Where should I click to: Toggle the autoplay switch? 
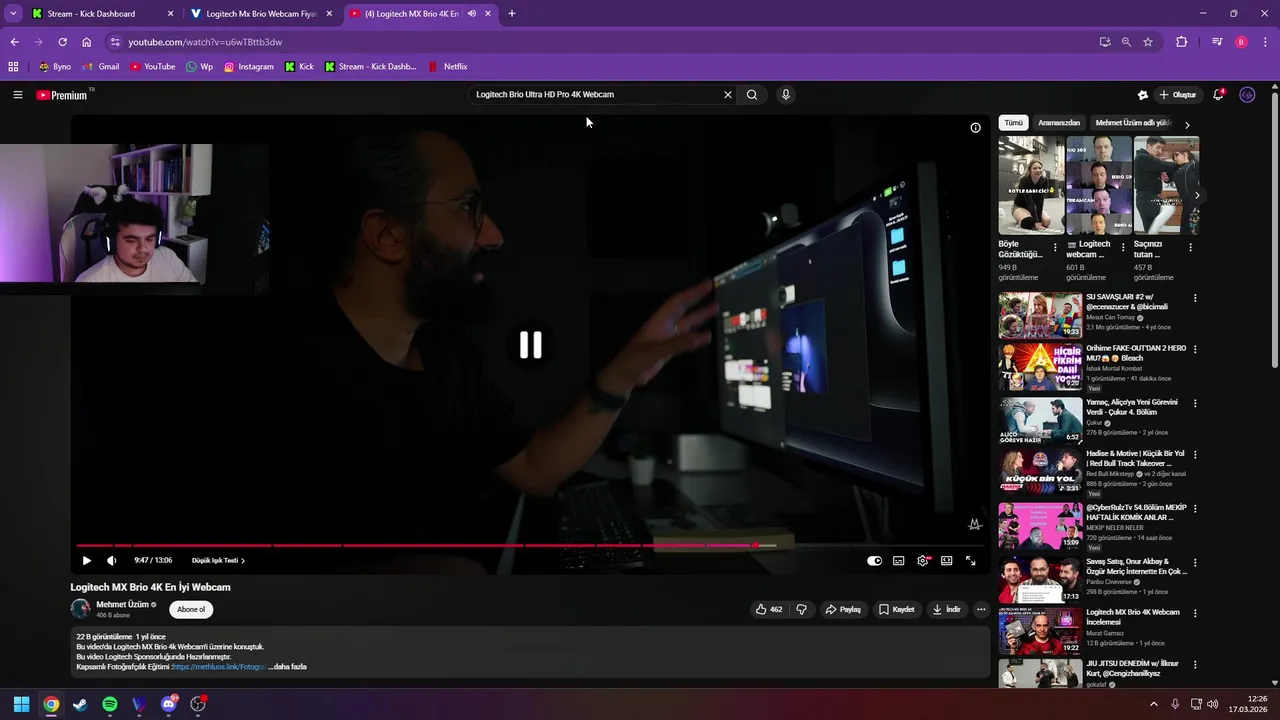[x=875, y=561]
